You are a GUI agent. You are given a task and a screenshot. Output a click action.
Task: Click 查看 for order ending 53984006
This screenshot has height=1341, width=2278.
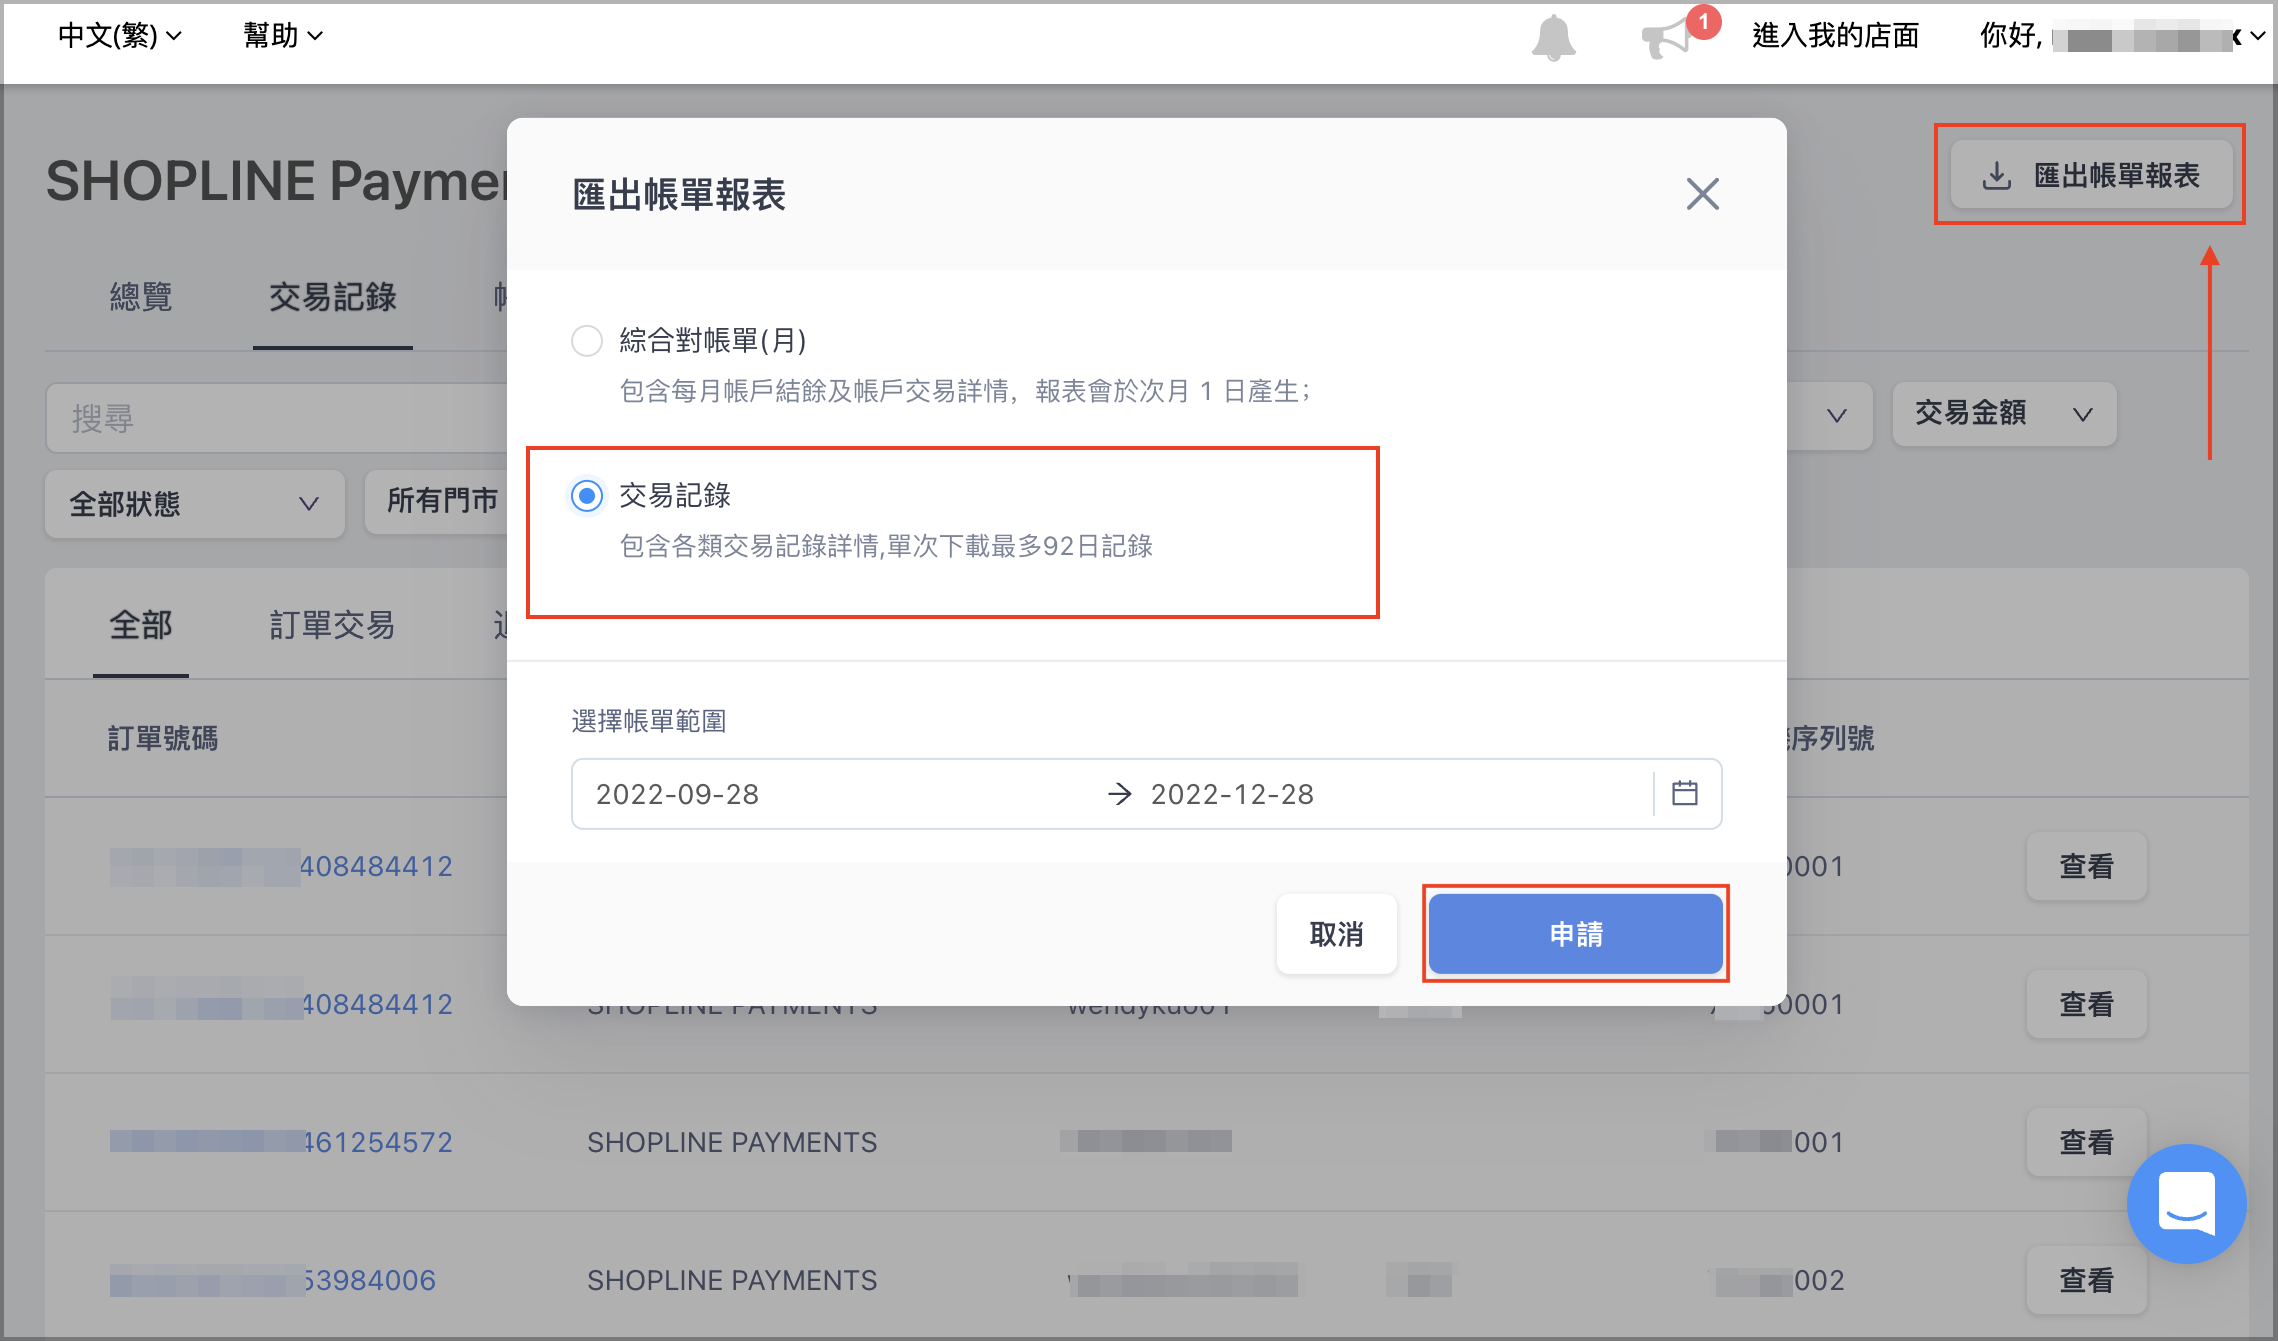point(2087,1280)
